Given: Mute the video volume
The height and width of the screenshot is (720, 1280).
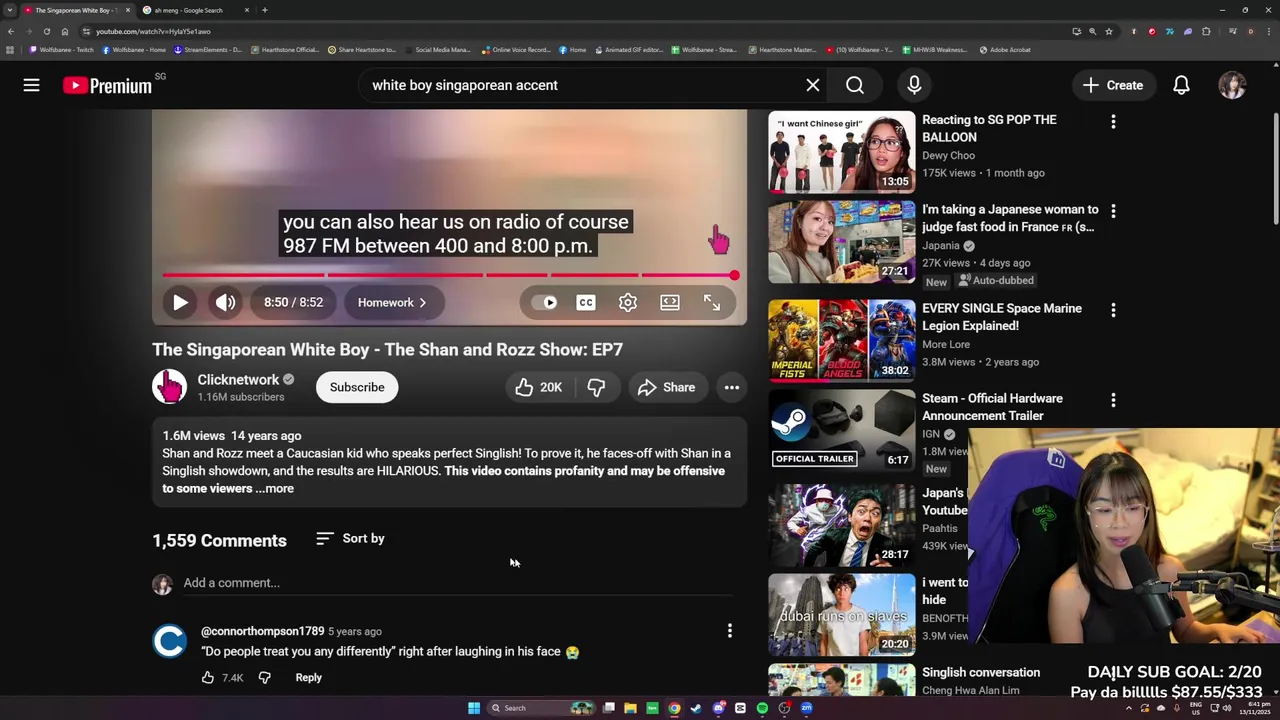Looking at the screenshot, I should tap(225, 302).
